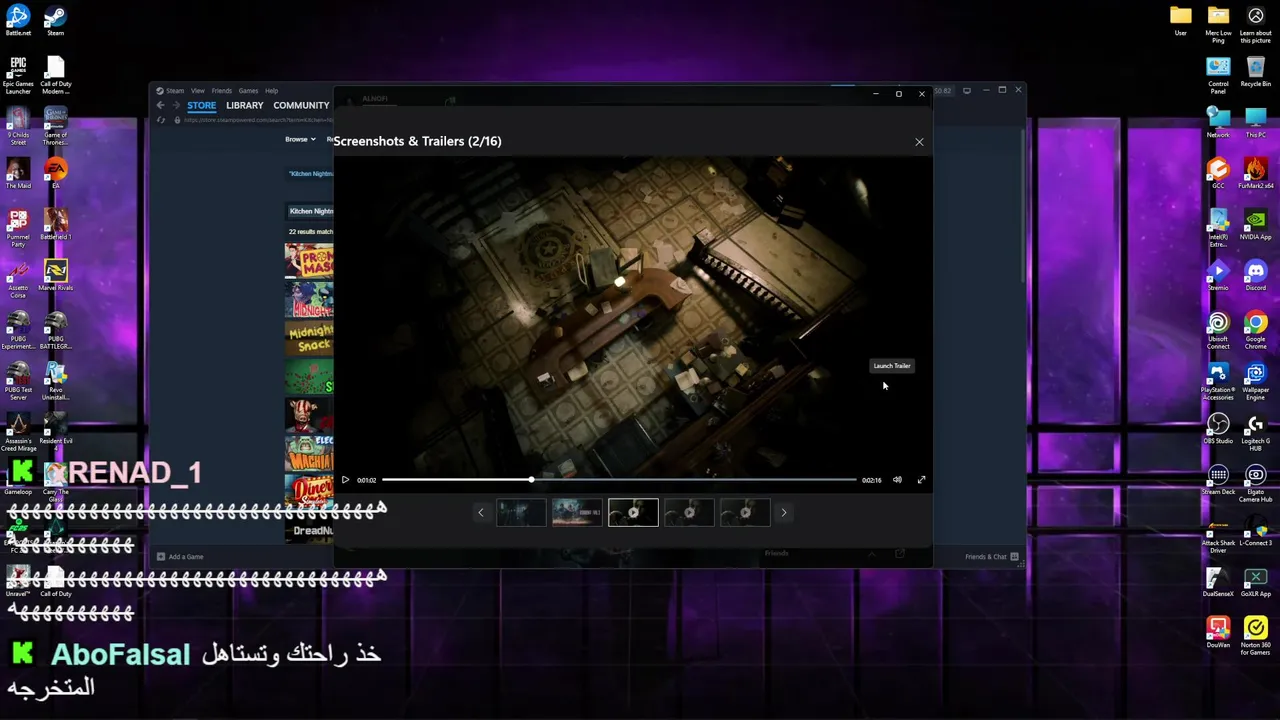Open Stream Deck desktop shortcut

1218,479
